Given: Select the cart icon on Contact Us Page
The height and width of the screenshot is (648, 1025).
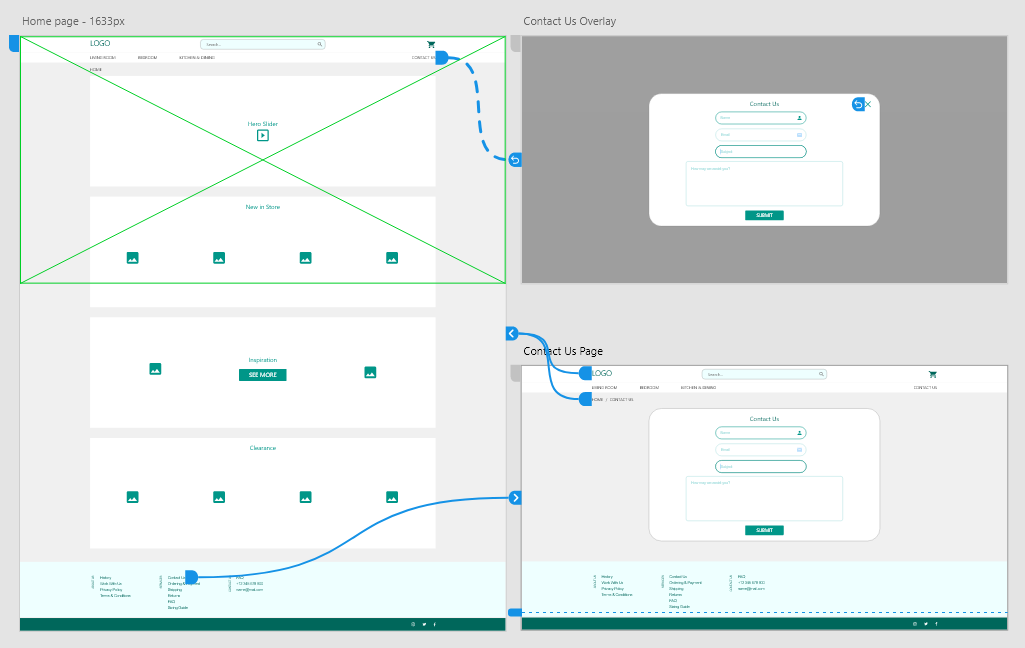Looking at the screenshot, I should pyautogui.click(x=933, y=375).
